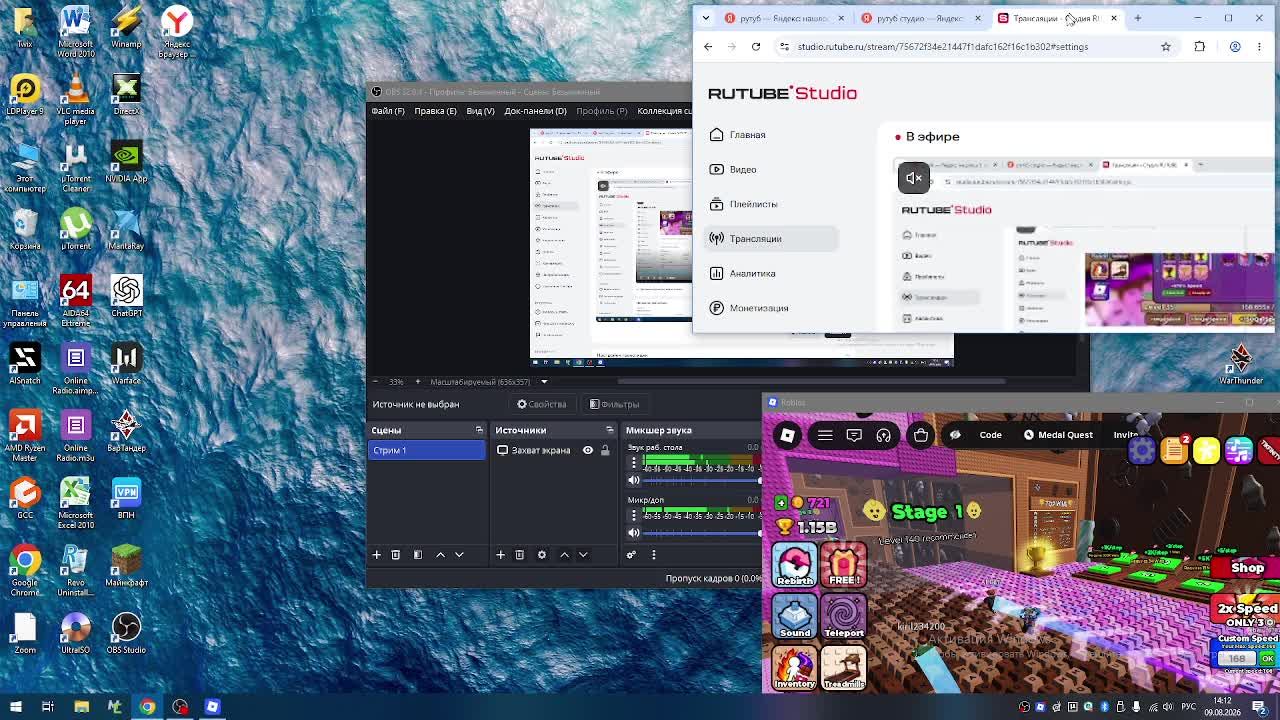
Task: Remove the selected scene in OBS
Action: click(x=396, y=554)
